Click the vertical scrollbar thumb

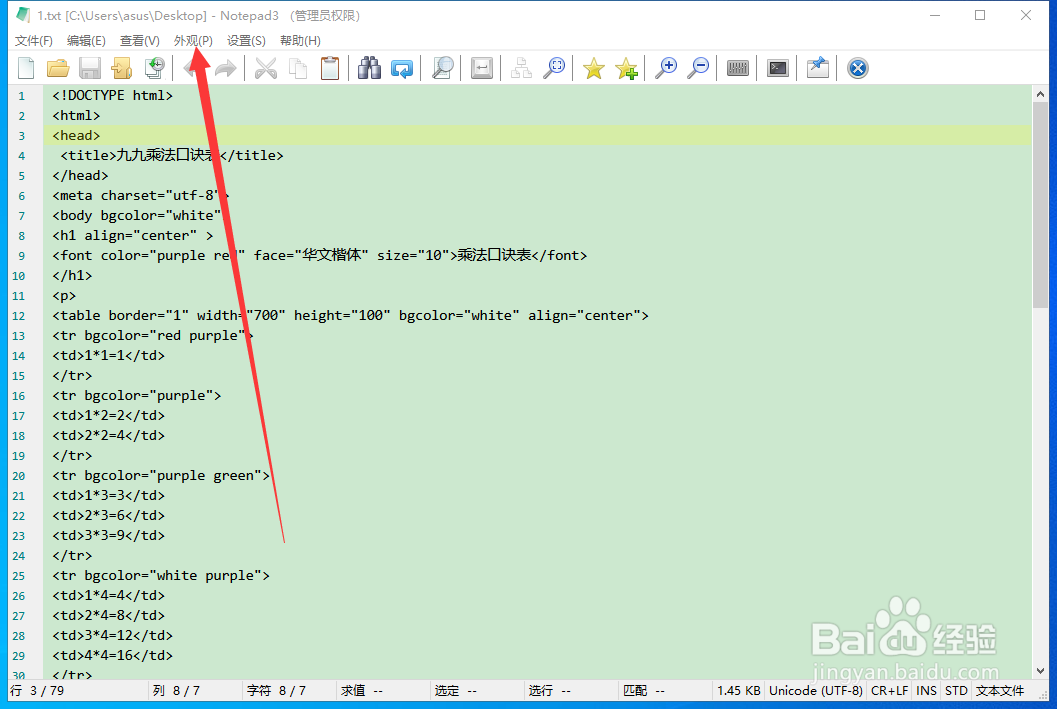(1040, 206)
